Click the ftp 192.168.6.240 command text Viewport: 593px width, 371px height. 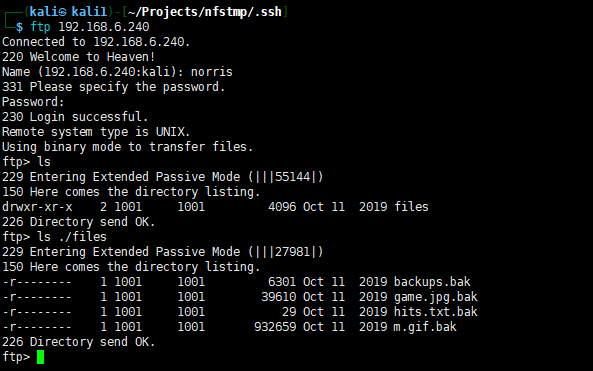[x=90, y=27]
